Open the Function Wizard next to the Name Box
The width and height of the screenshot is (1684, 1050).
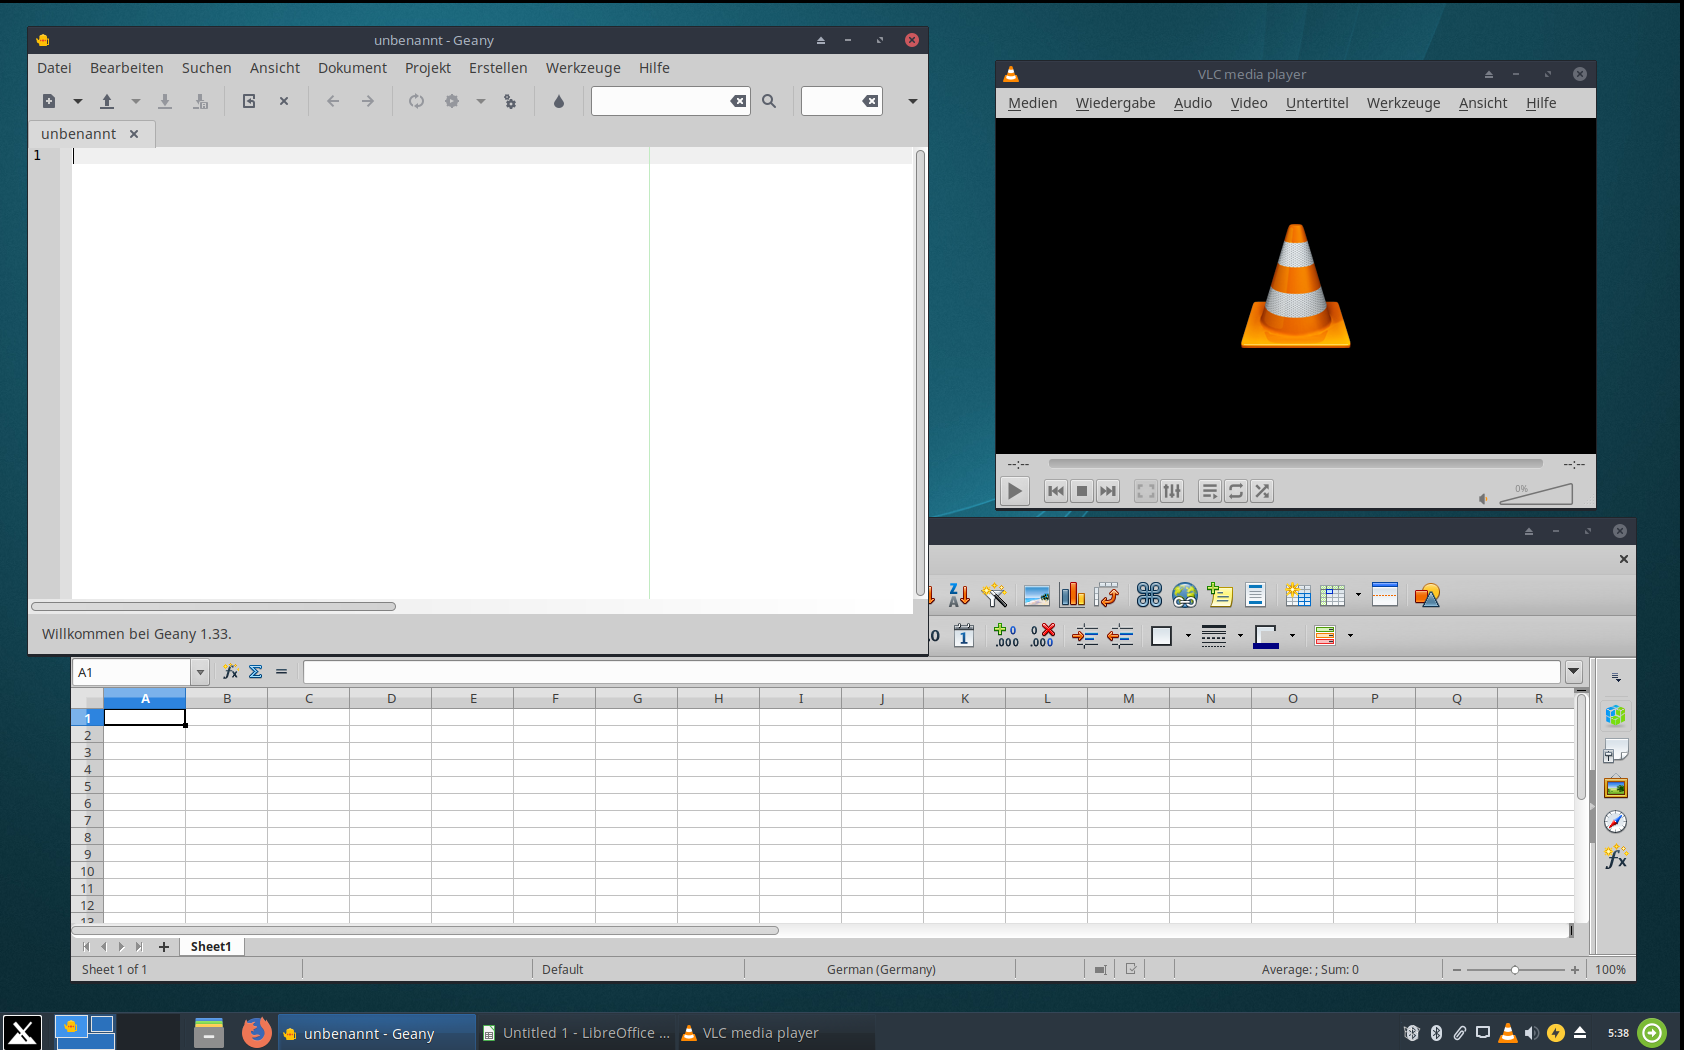[x=230, y=672]
